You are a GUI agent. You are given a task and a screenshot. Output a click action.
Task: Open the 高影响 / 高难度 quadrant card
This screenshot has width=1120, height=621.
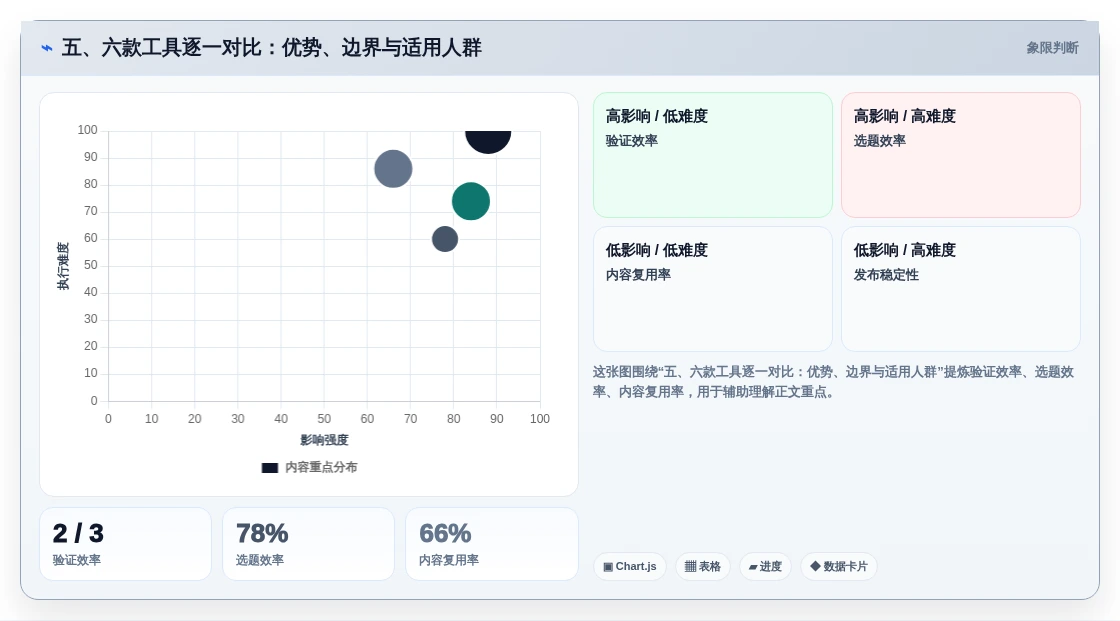[961, 155]
